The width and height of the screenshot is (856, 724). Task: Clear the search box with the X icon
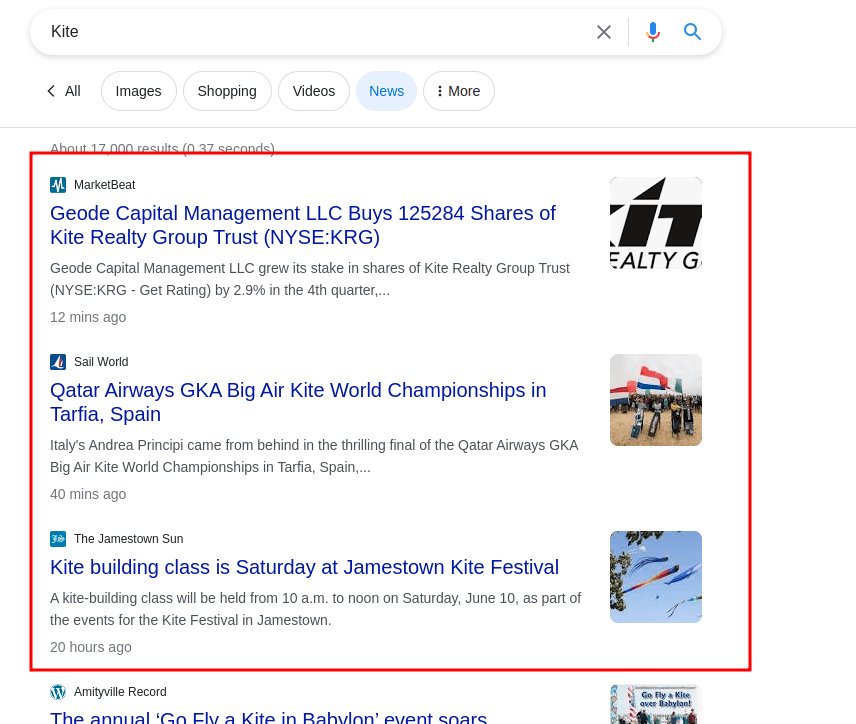(x=604, y=32)
